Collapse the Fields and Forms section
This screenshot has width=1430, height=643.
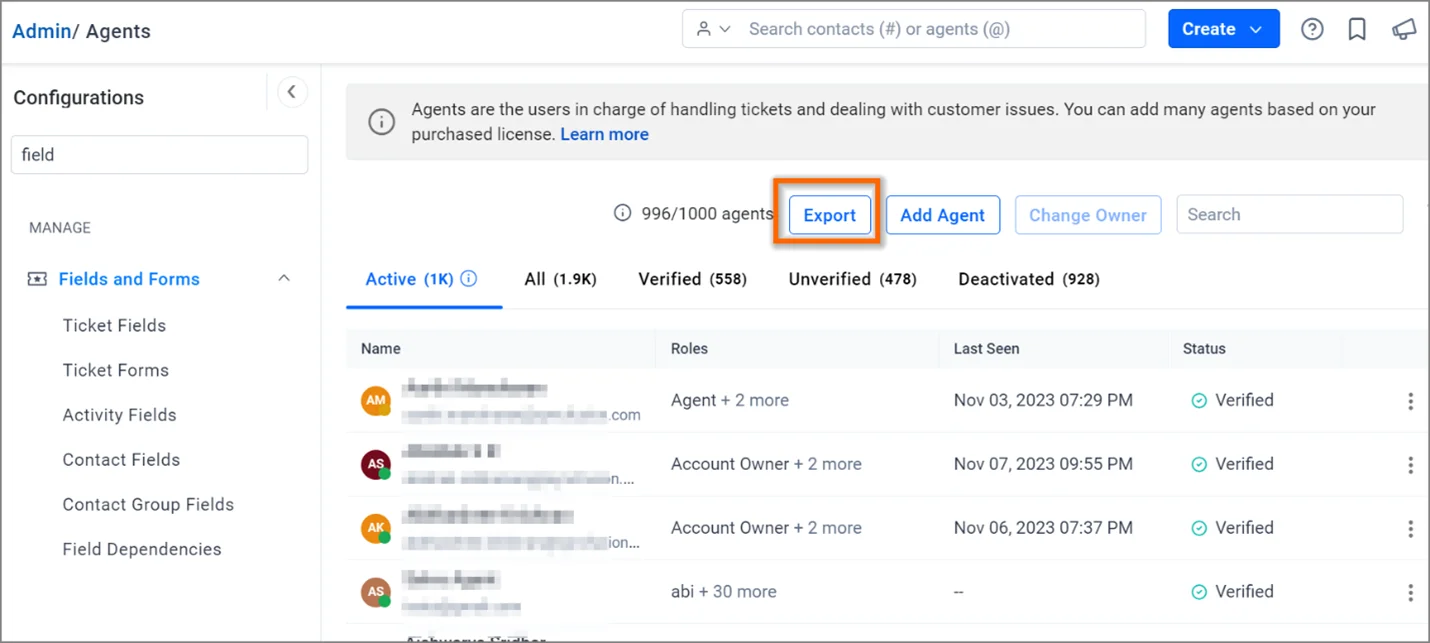pos(284,279)
